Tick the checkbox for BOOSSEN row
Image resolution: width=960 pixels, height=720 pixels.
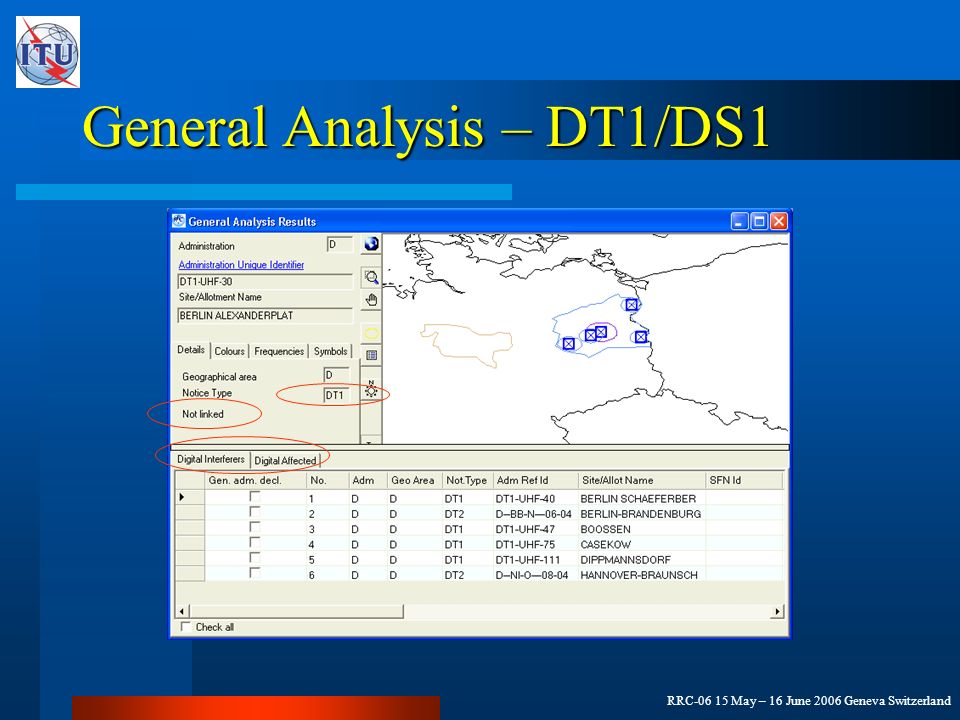click(255, 527)
